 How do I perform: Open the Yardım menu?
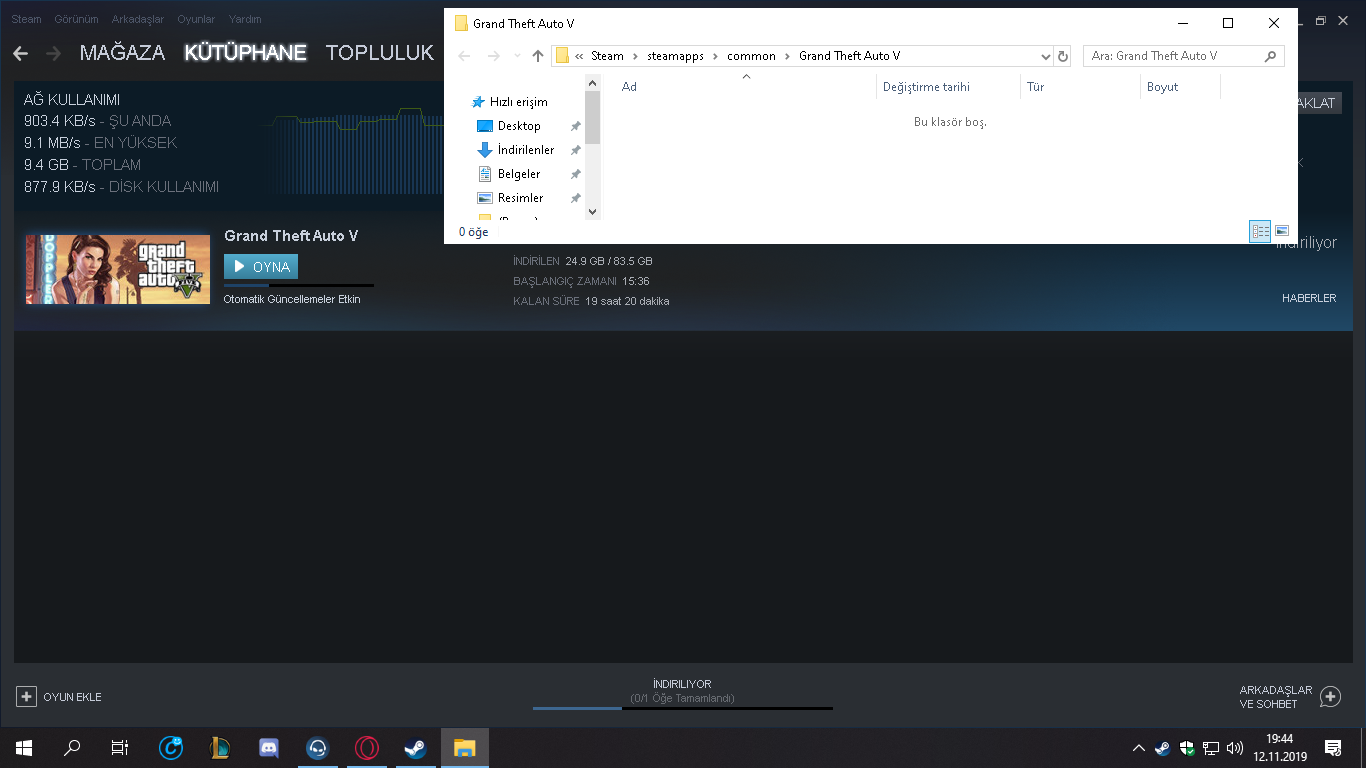244,19
